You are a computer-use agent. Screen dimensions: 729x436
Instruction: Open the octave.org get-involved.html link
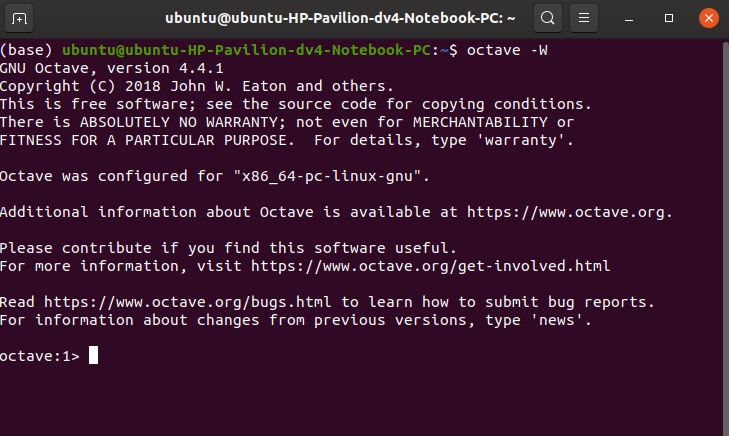[x=430, y=266]
